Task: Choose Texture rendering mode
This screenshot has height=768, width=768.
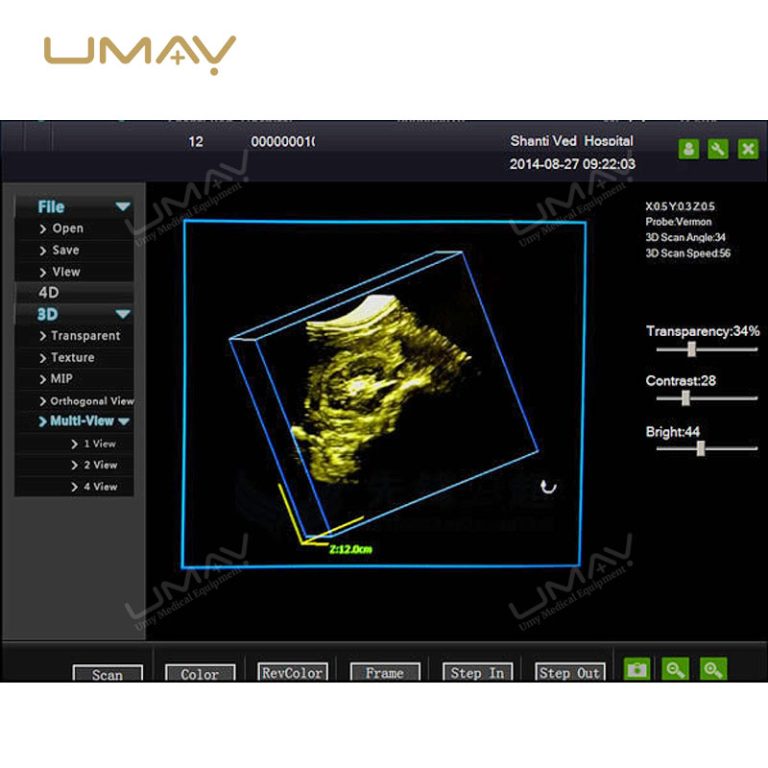Action: pyautogui.click(x=74, y=358)
